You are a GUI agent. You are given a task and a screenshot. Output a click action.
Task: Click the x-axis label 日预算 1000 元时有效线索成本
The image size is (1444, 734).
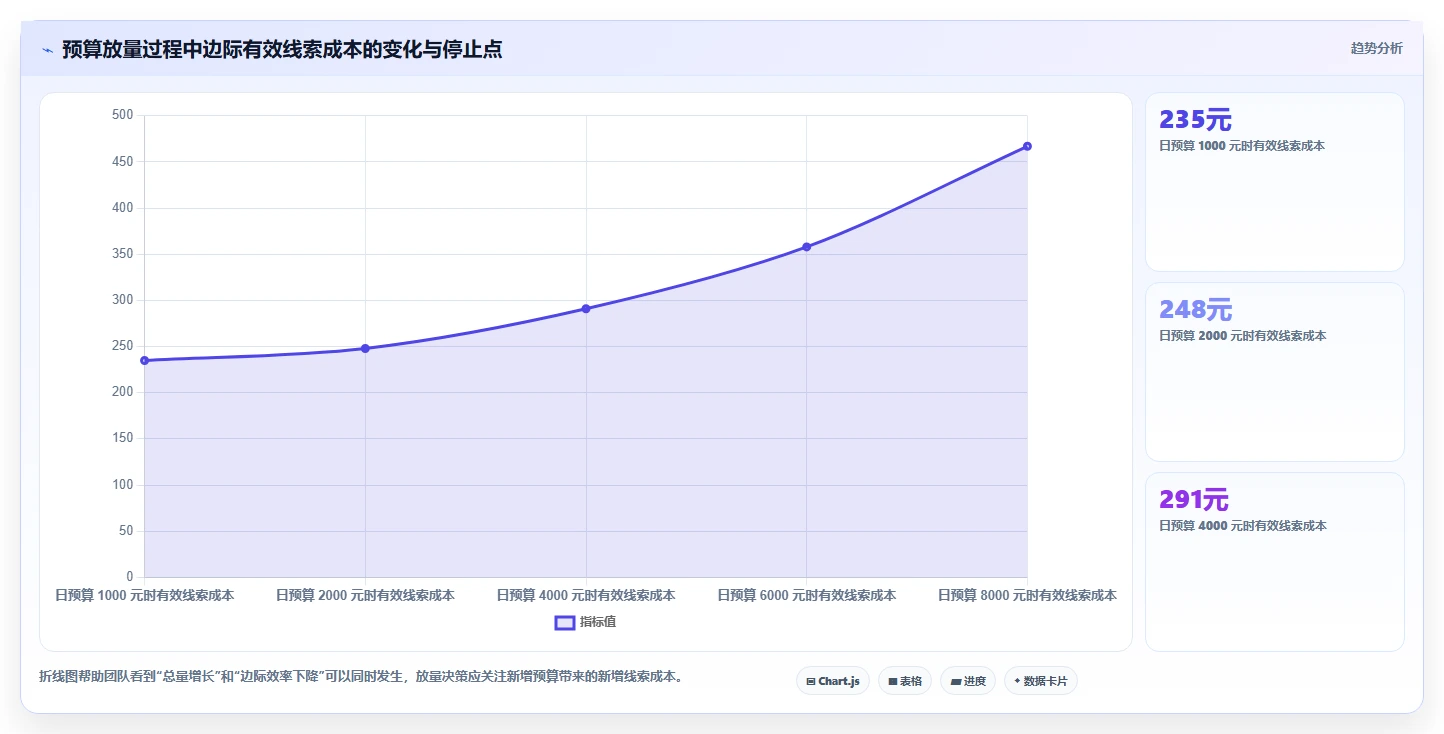[x=145, y=595]
